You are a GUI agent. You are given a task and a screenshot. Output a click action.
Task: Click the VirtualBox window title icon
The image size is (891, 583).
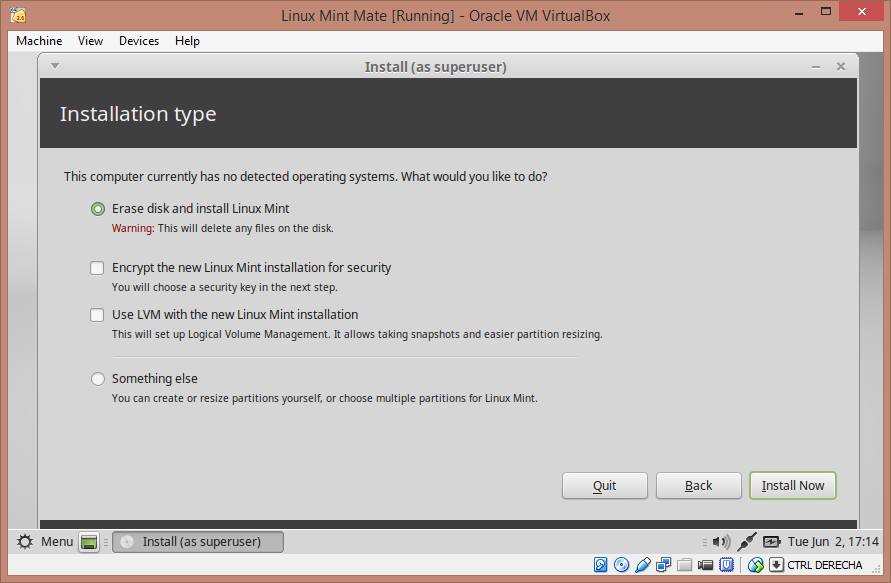(x=18, y=15)
